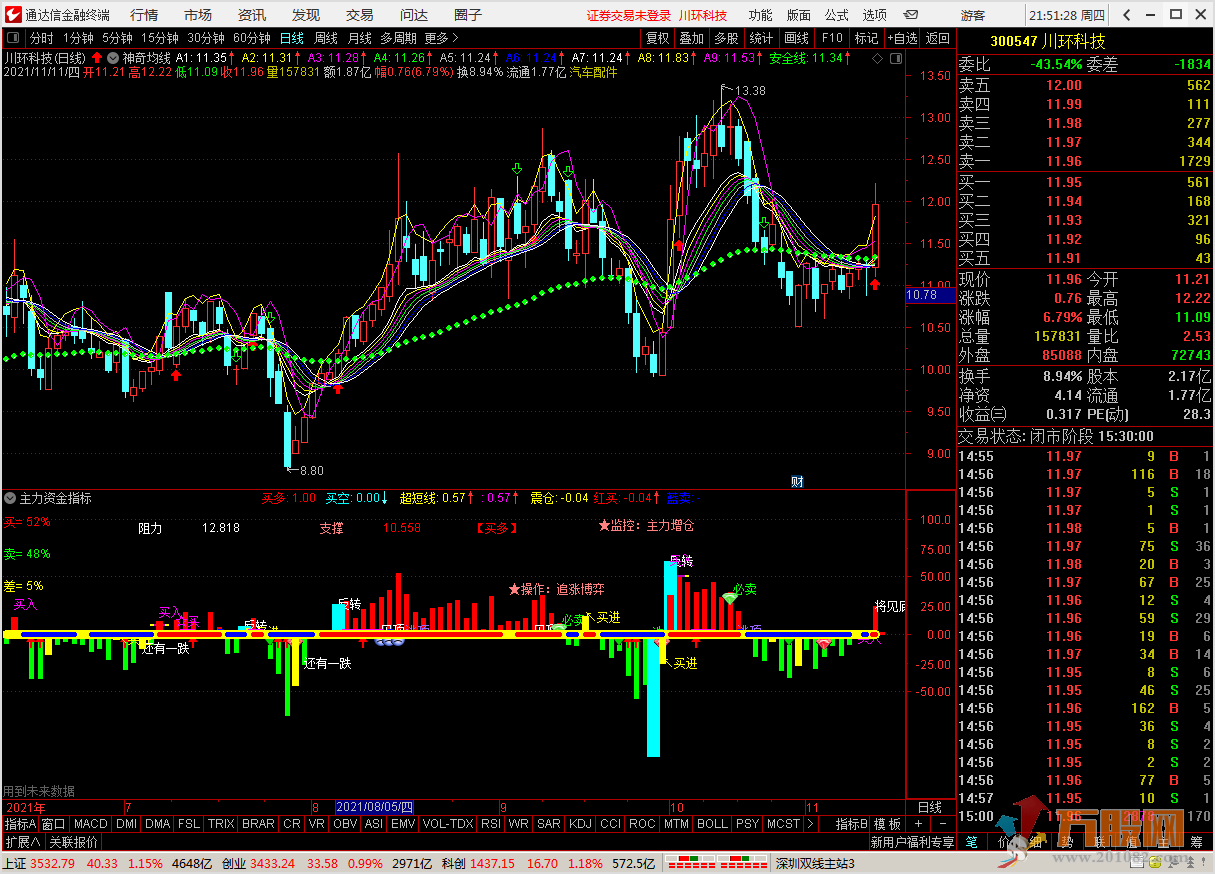Click the 叠加 overlay button

tap(692, 38)
